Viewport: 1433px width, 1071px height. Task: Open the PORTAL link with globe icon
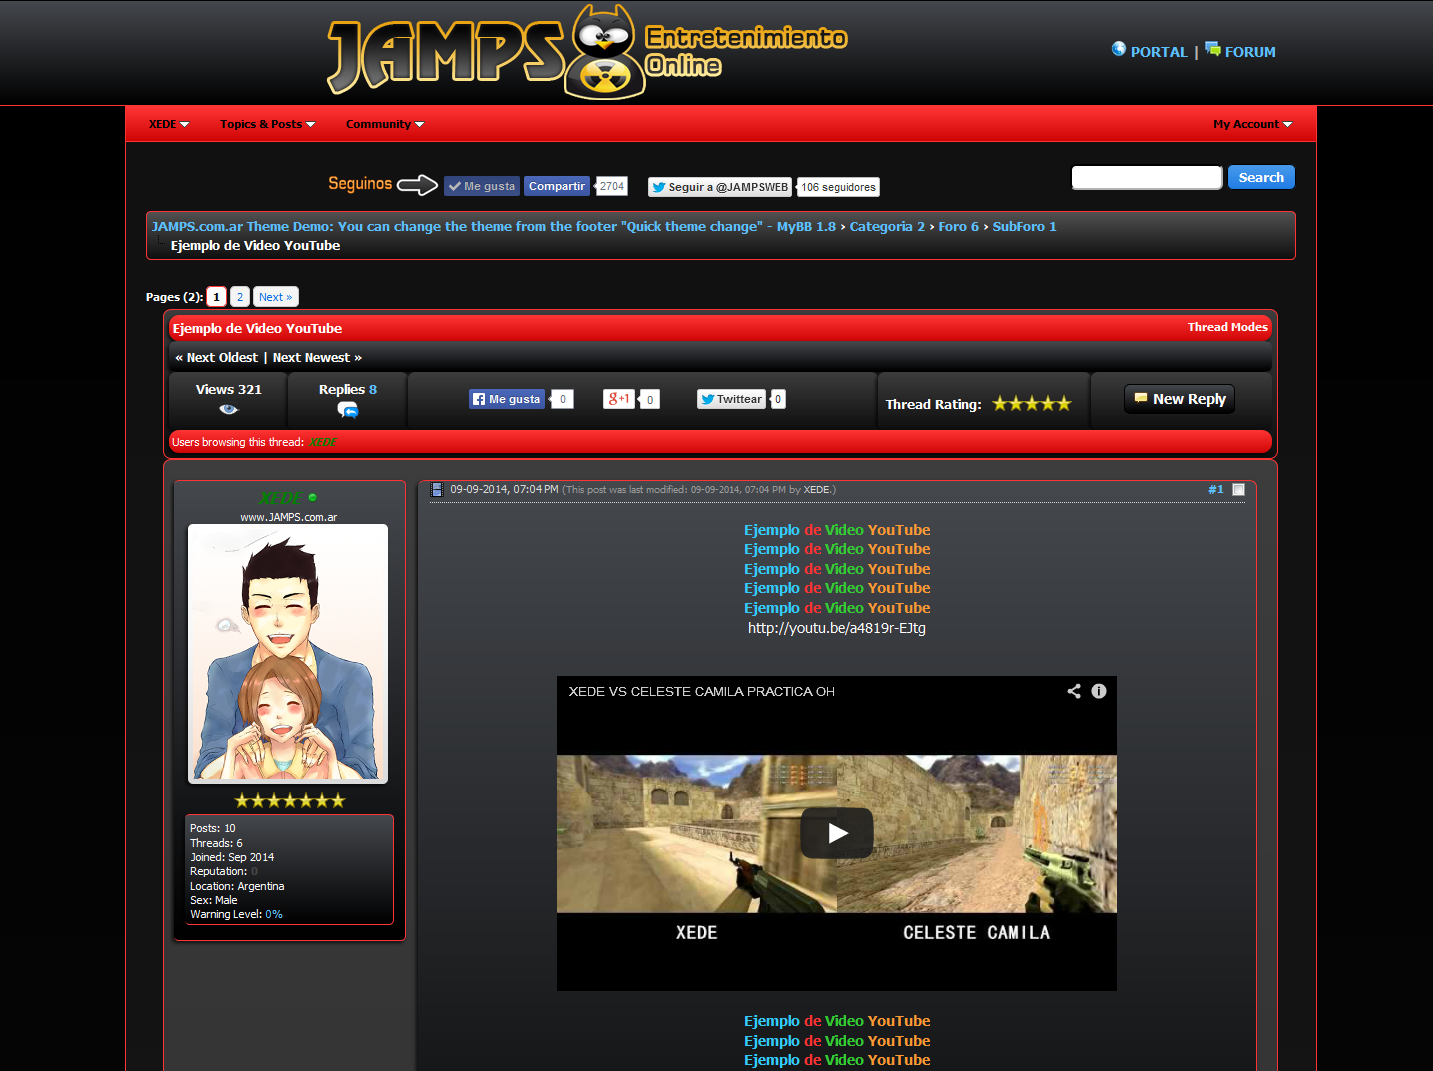[x=1150, y=51]
